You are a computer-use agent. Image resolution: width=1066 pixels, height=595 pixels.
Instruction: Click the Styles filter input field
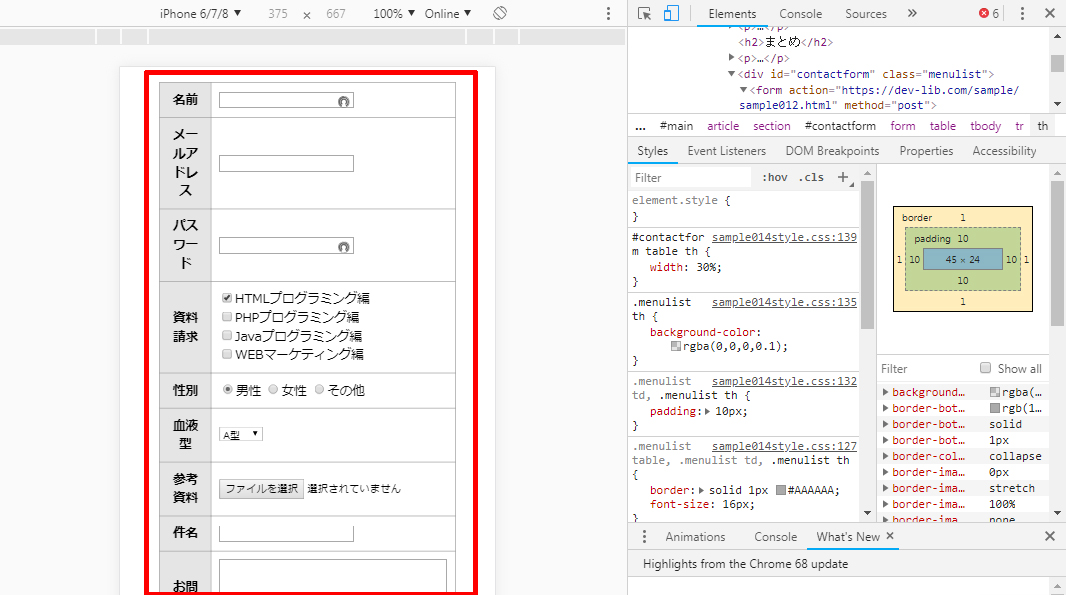(x=690, y=177)
